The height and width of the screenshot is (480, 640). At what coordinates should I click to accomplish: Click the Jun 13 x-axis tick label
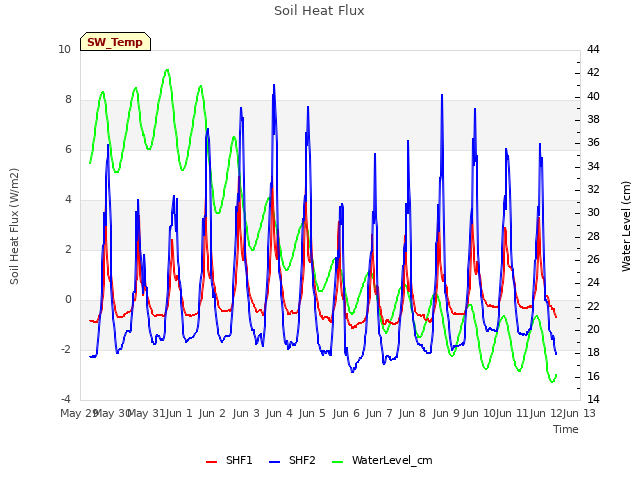pos(579,413)
